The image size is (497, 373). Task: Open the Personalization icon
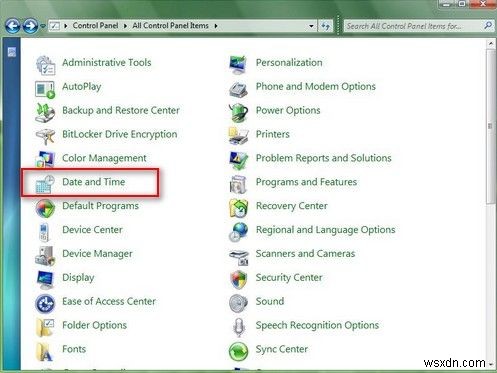point(239,65)
